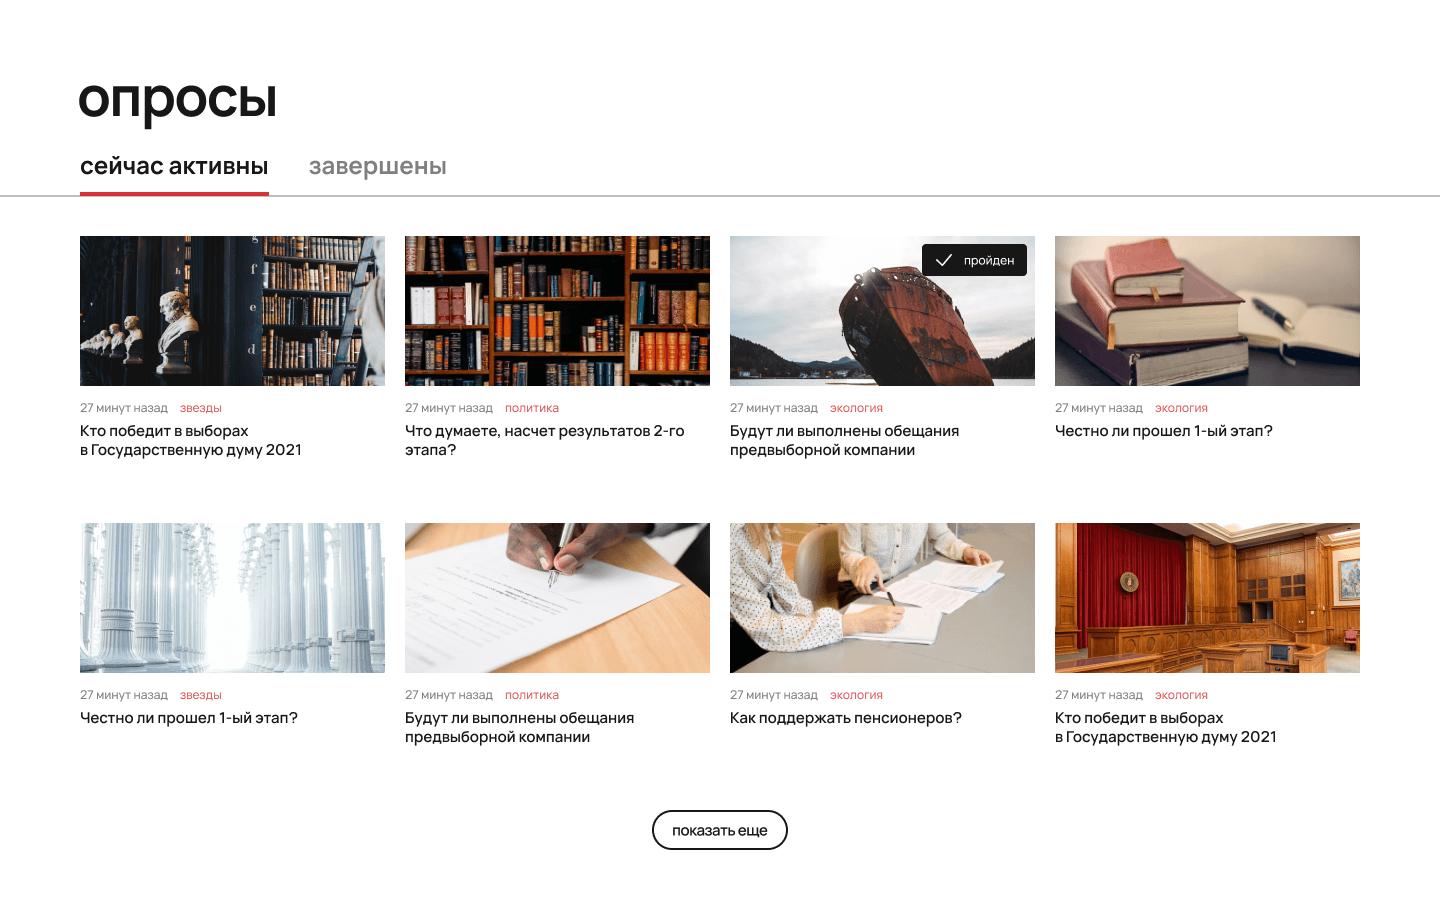Open the courtroom with red curtain image
Viewport: 1440px width, 900px height.
point(1207,598)
